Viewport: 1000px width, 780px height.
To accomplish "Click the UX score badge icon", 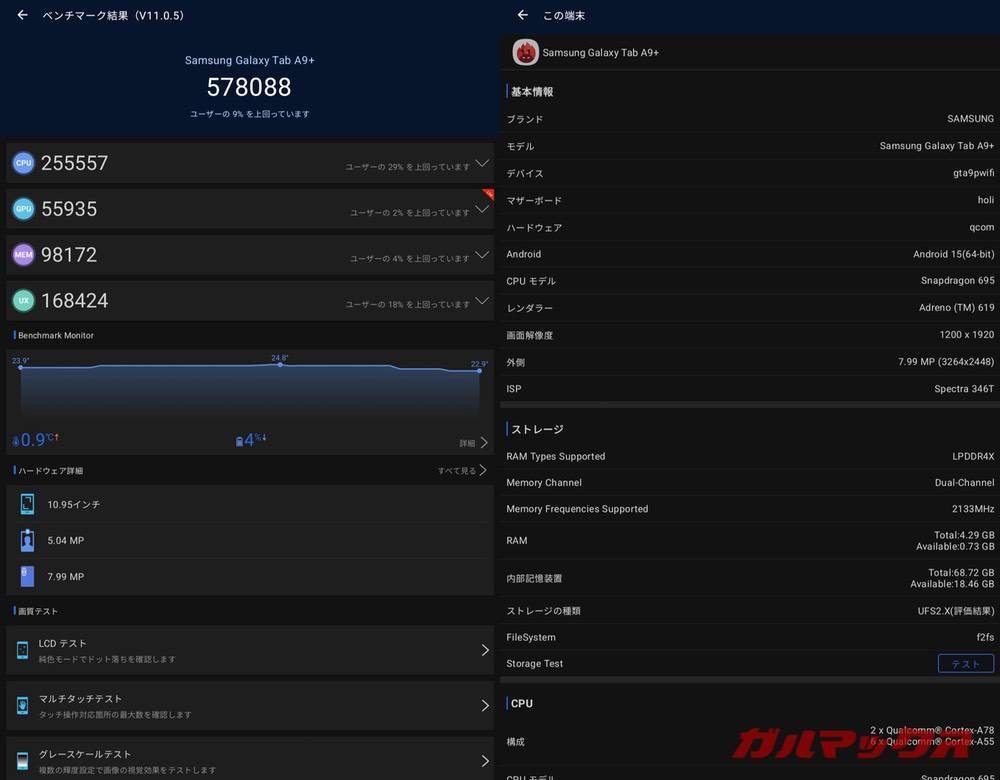I will click(23, 300).
